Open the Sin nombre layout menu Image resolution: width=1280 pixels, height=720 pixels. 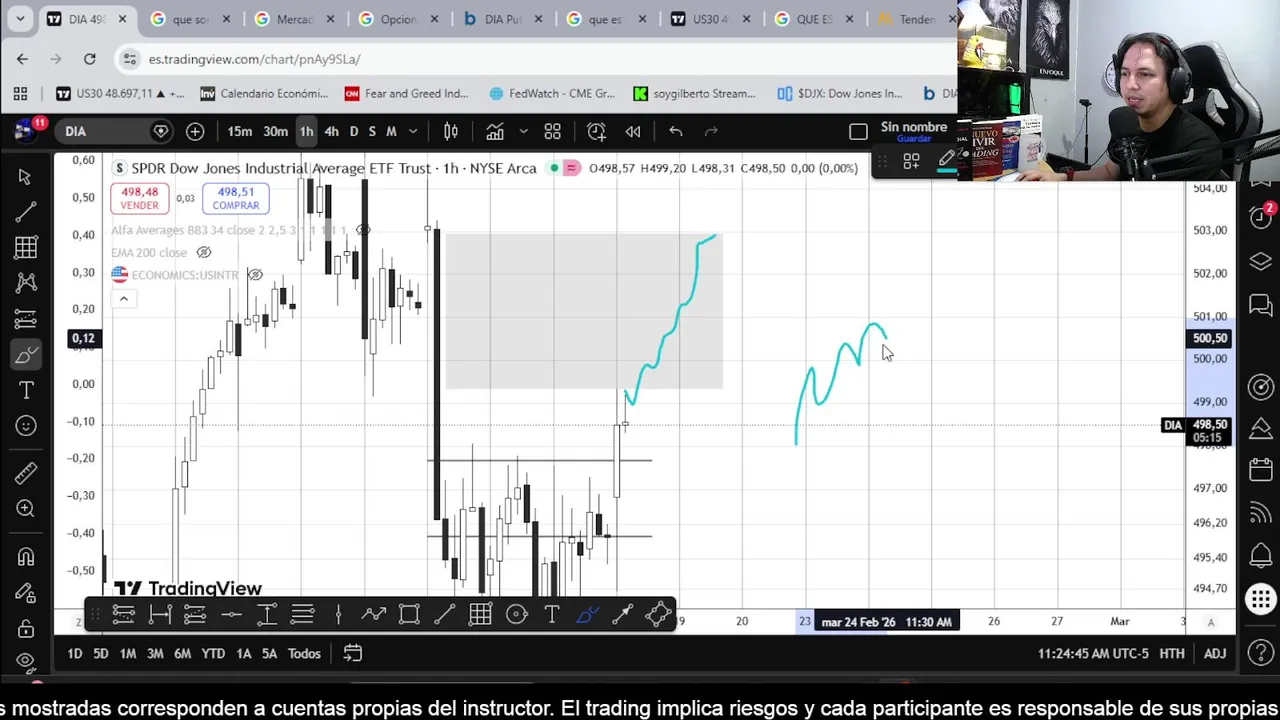tap(913, 131)
